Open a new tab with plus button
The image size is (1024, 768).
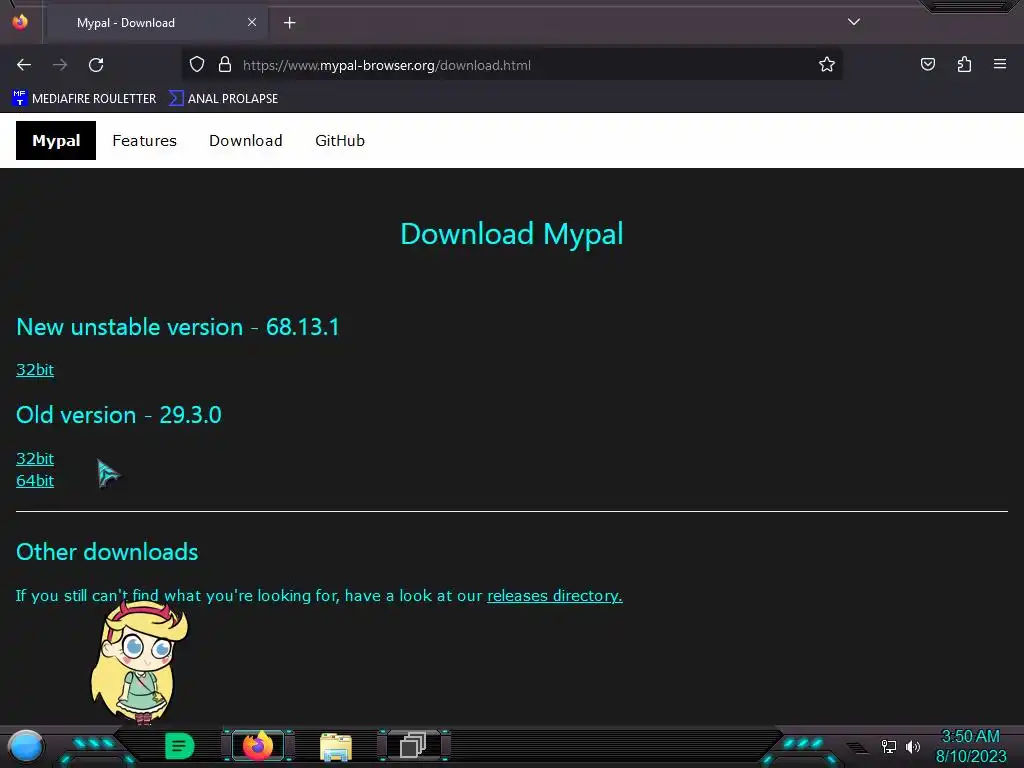point(289,23)
